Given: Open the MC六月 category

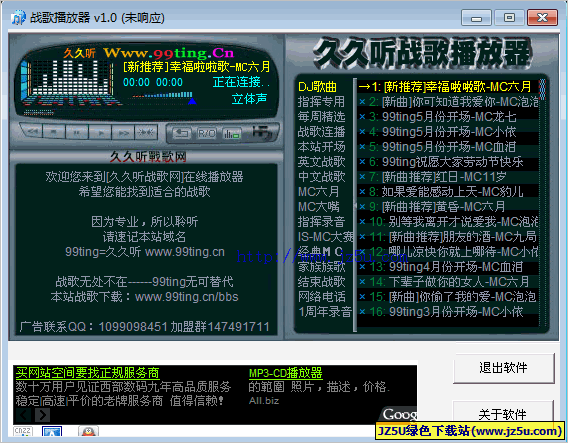Looking at the screenshot, I should 319,192.
